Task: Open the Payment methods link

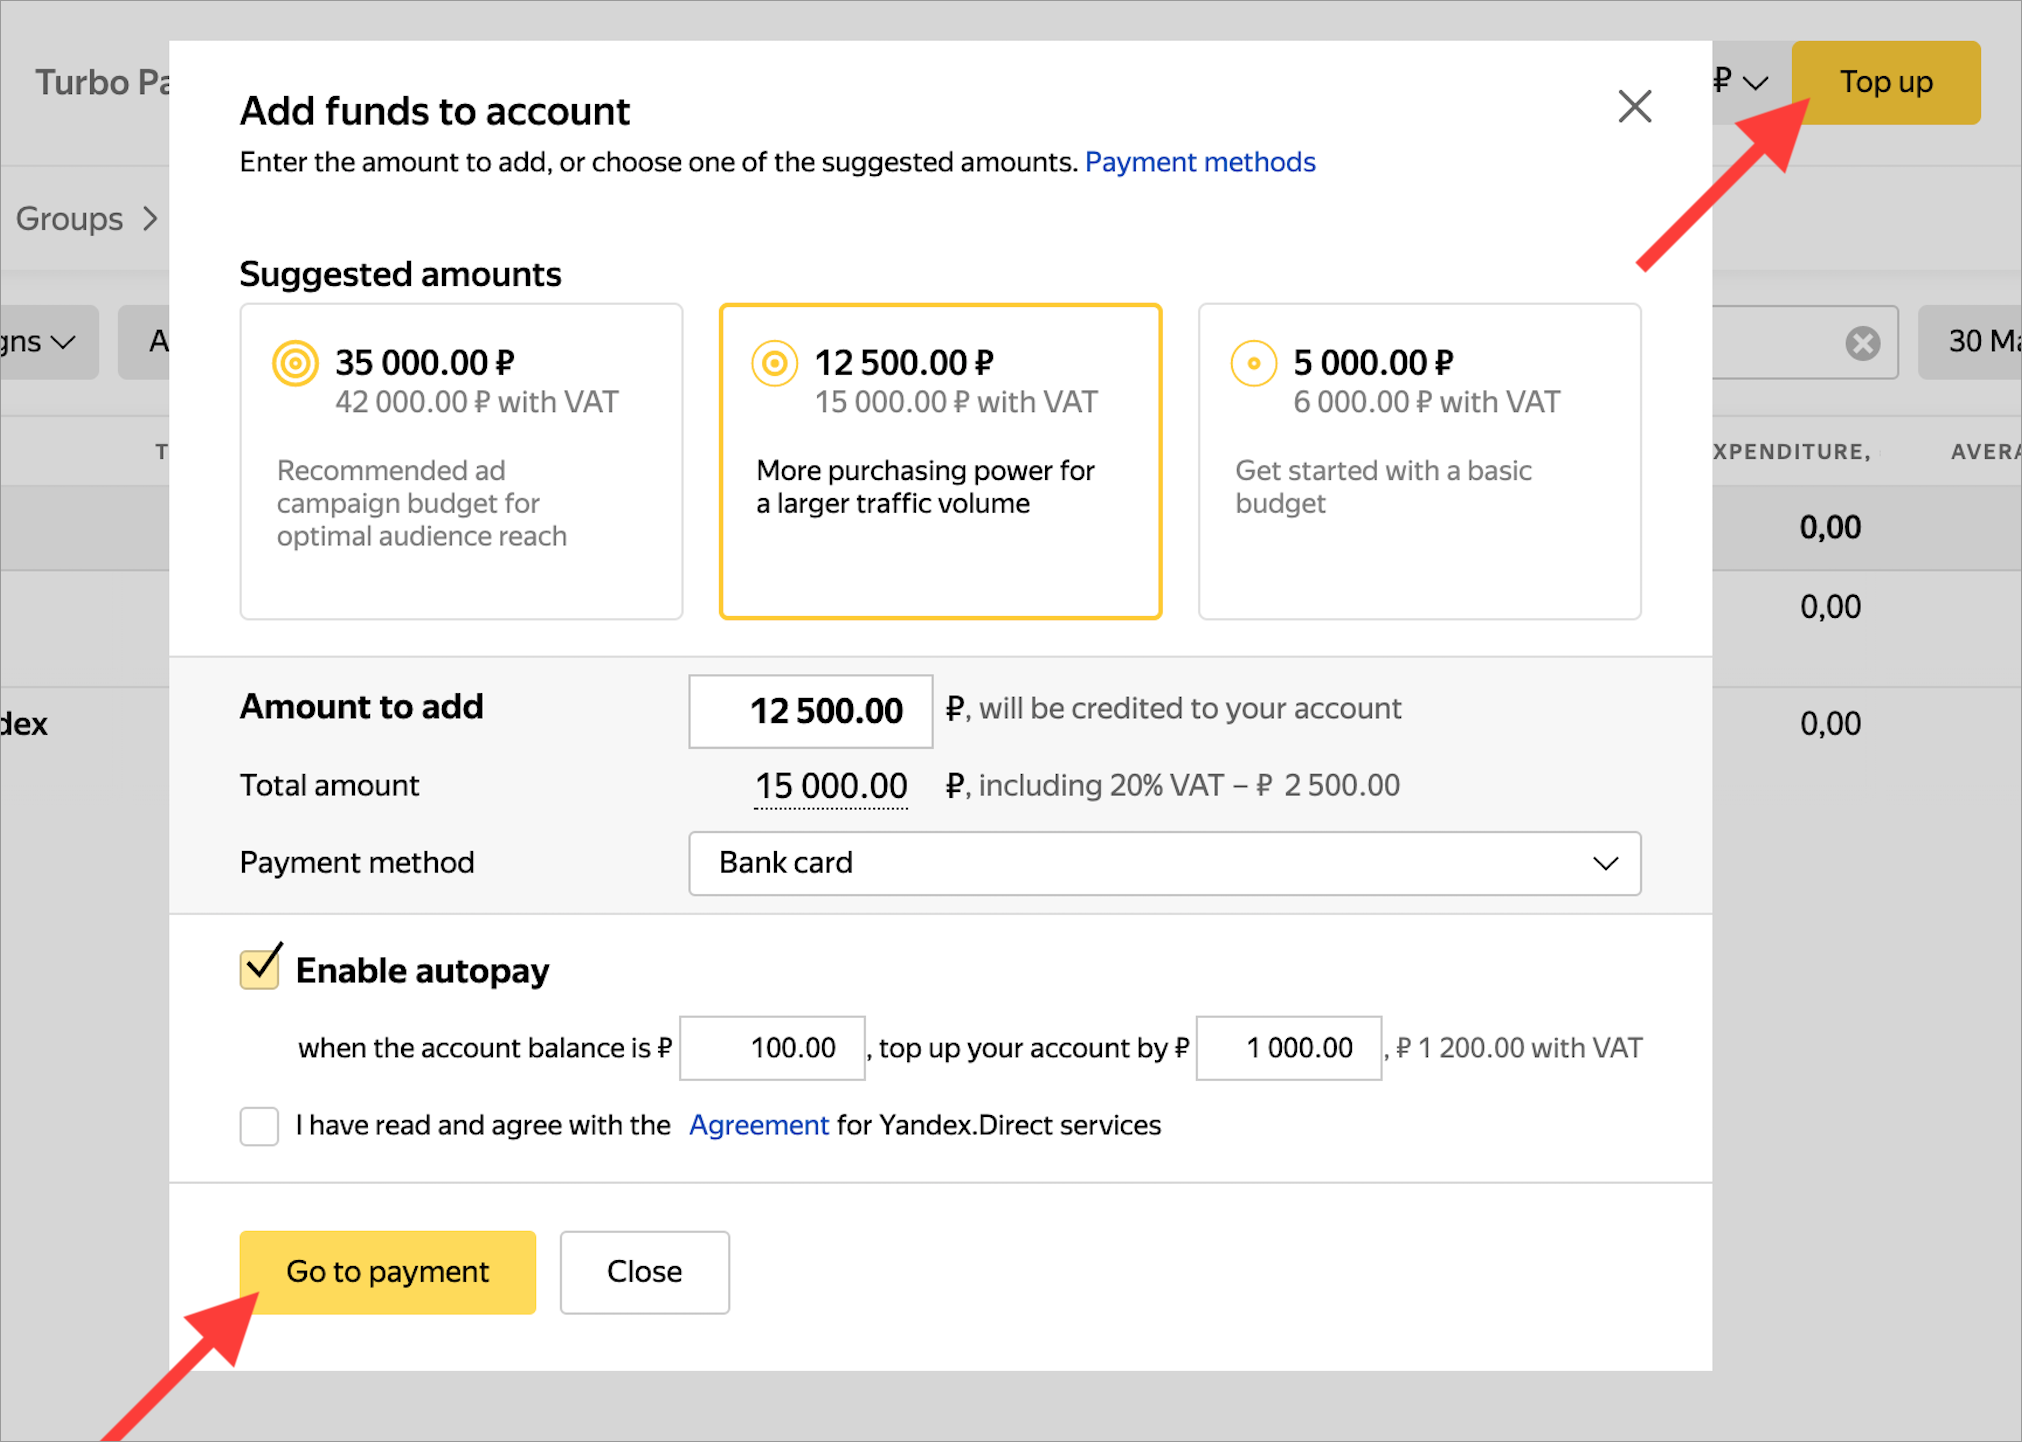Action: (1200, 162)
